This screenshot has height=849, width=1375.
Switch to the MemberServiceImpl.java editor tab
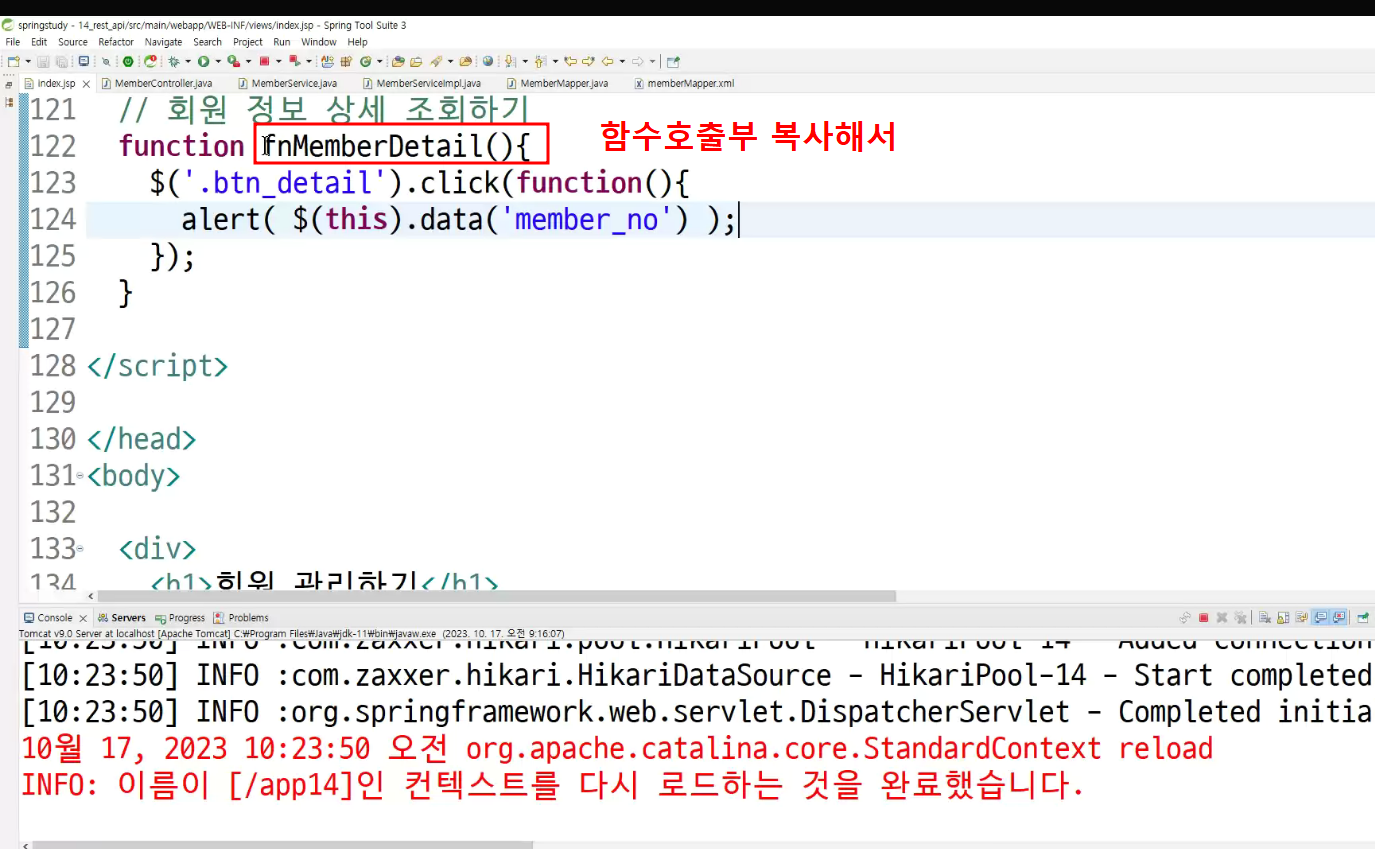(421, 84)
